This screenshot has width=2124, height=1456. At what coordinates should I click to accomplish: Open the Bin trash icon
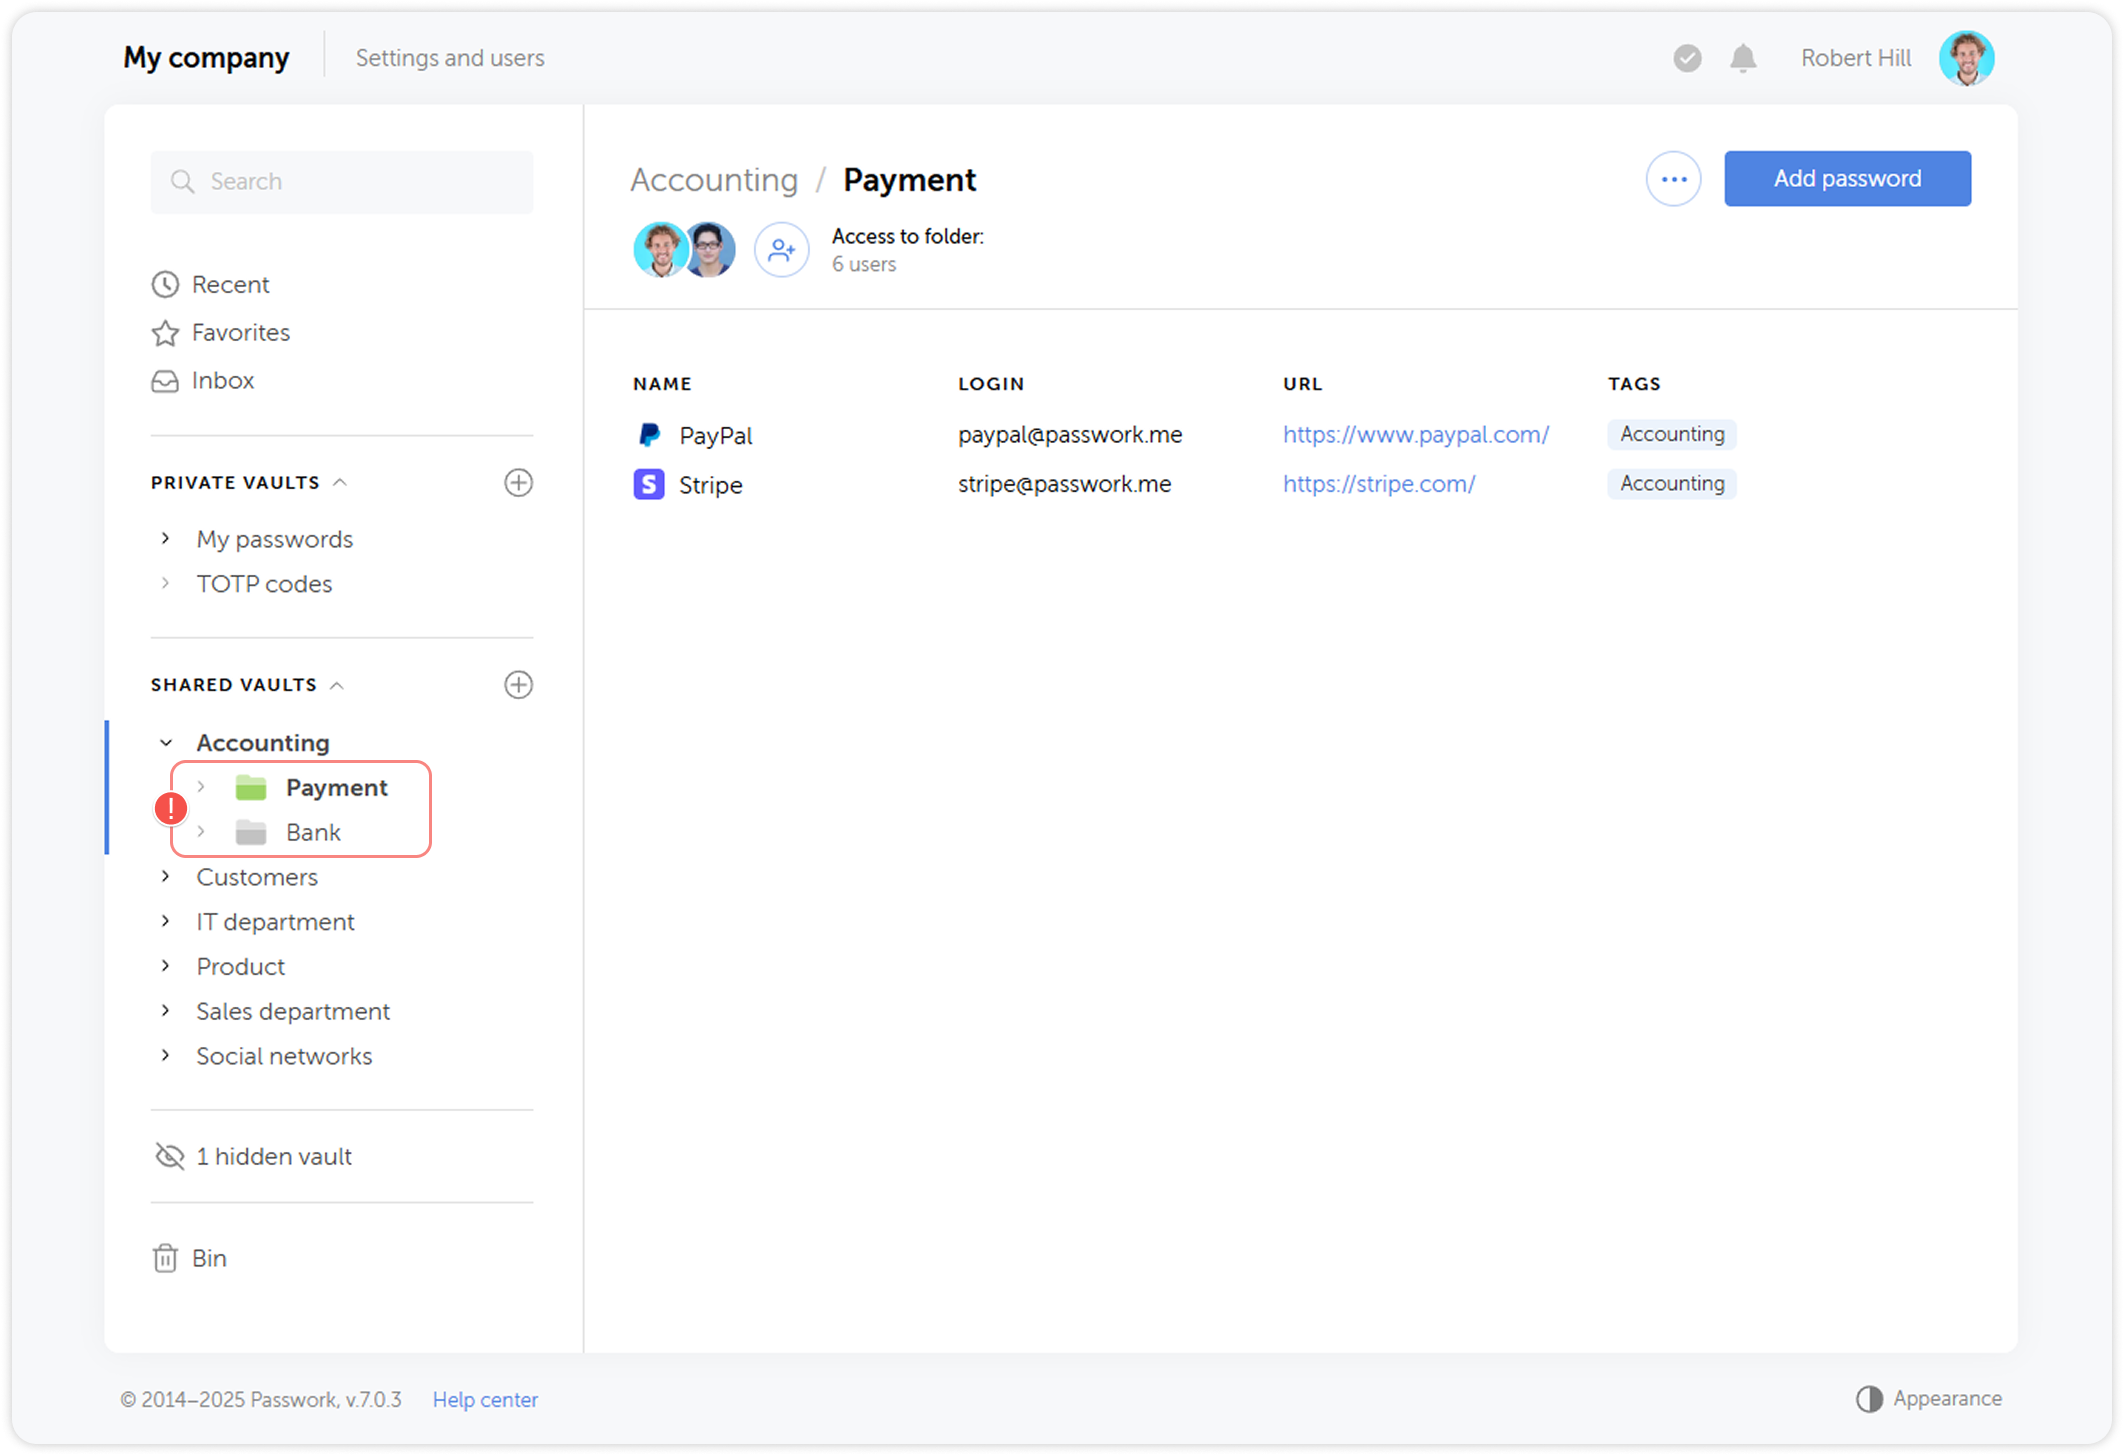(x=166, y=1258)
